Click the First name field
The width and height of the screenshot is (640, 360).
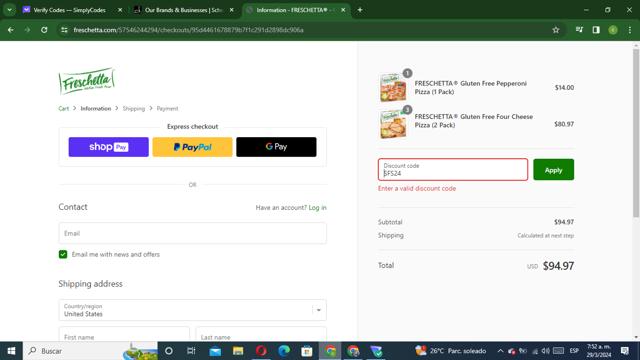(124, 335)
